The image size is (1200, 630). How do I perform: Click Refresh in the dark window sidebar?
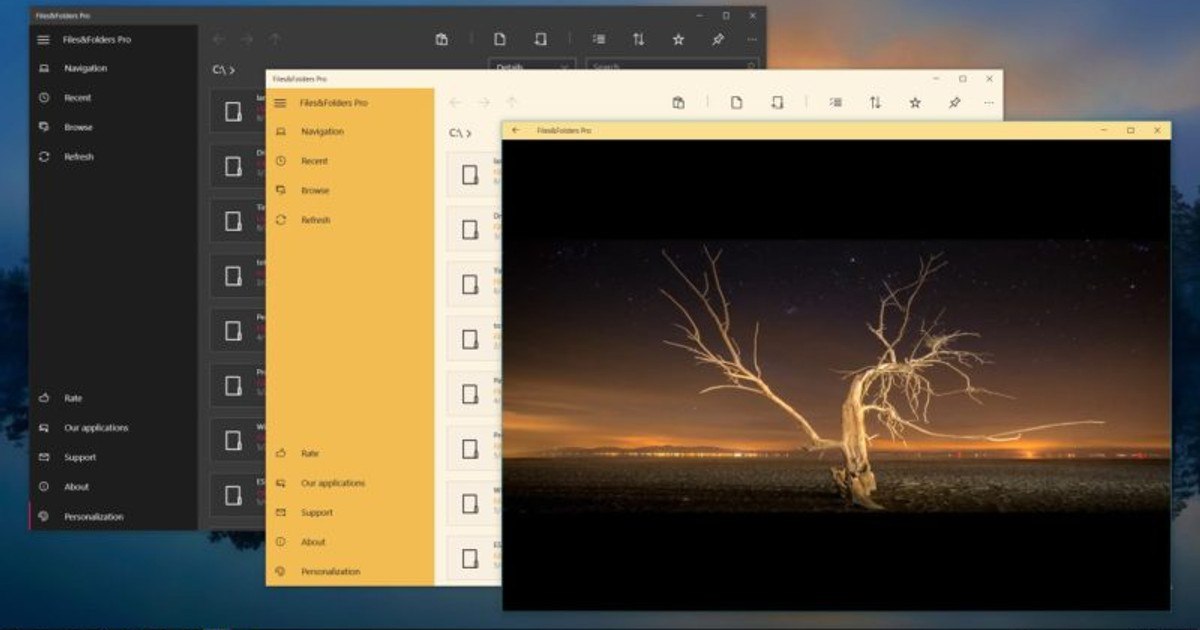[x=114, y=157]
